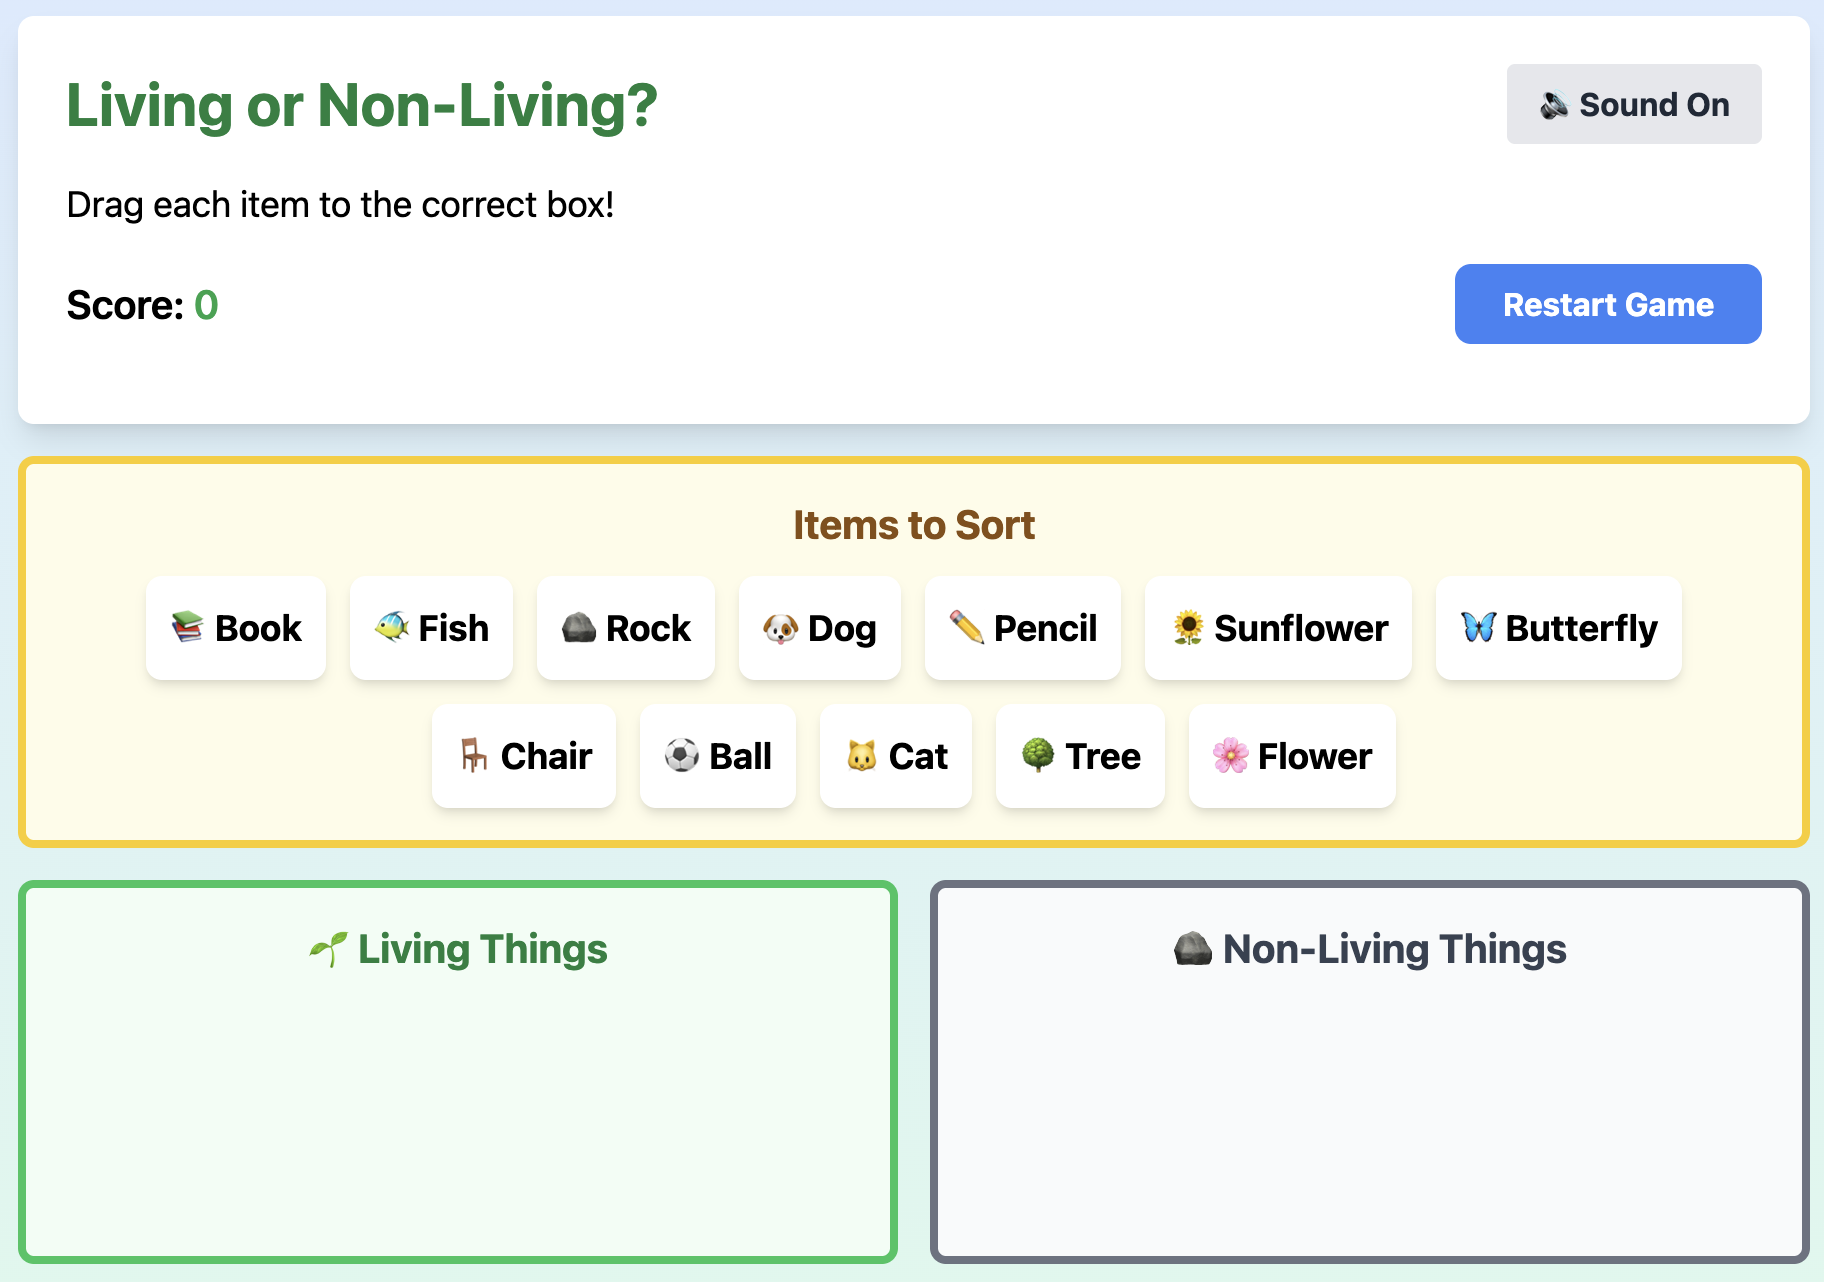Select the Fish emoji item
This screenshot has height=1282, width=1824.
point(431,628)
